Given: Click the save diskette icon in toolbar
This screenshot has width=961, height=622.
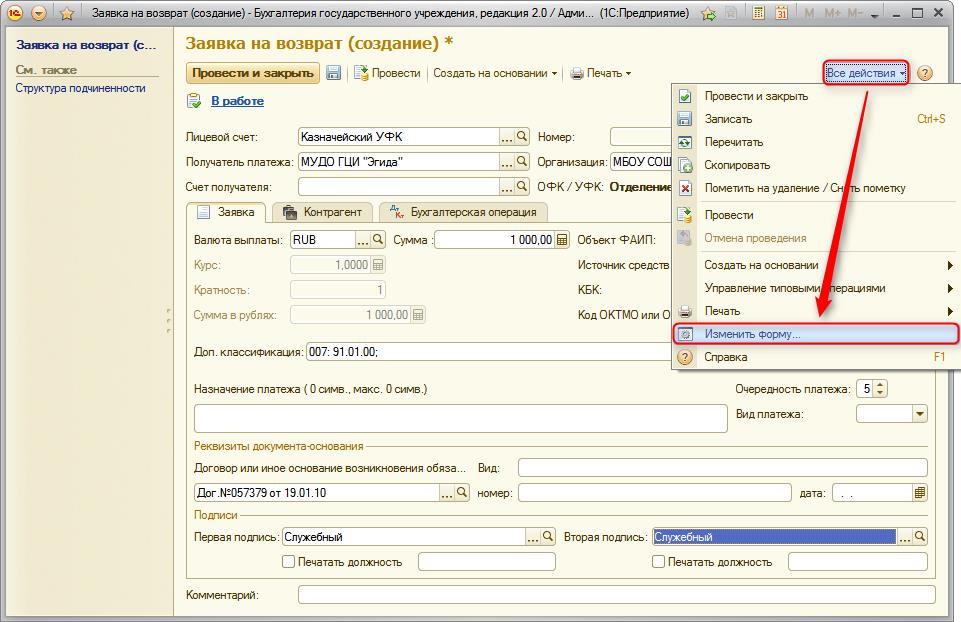Looking at the screenshot, I should pos(333,73).
